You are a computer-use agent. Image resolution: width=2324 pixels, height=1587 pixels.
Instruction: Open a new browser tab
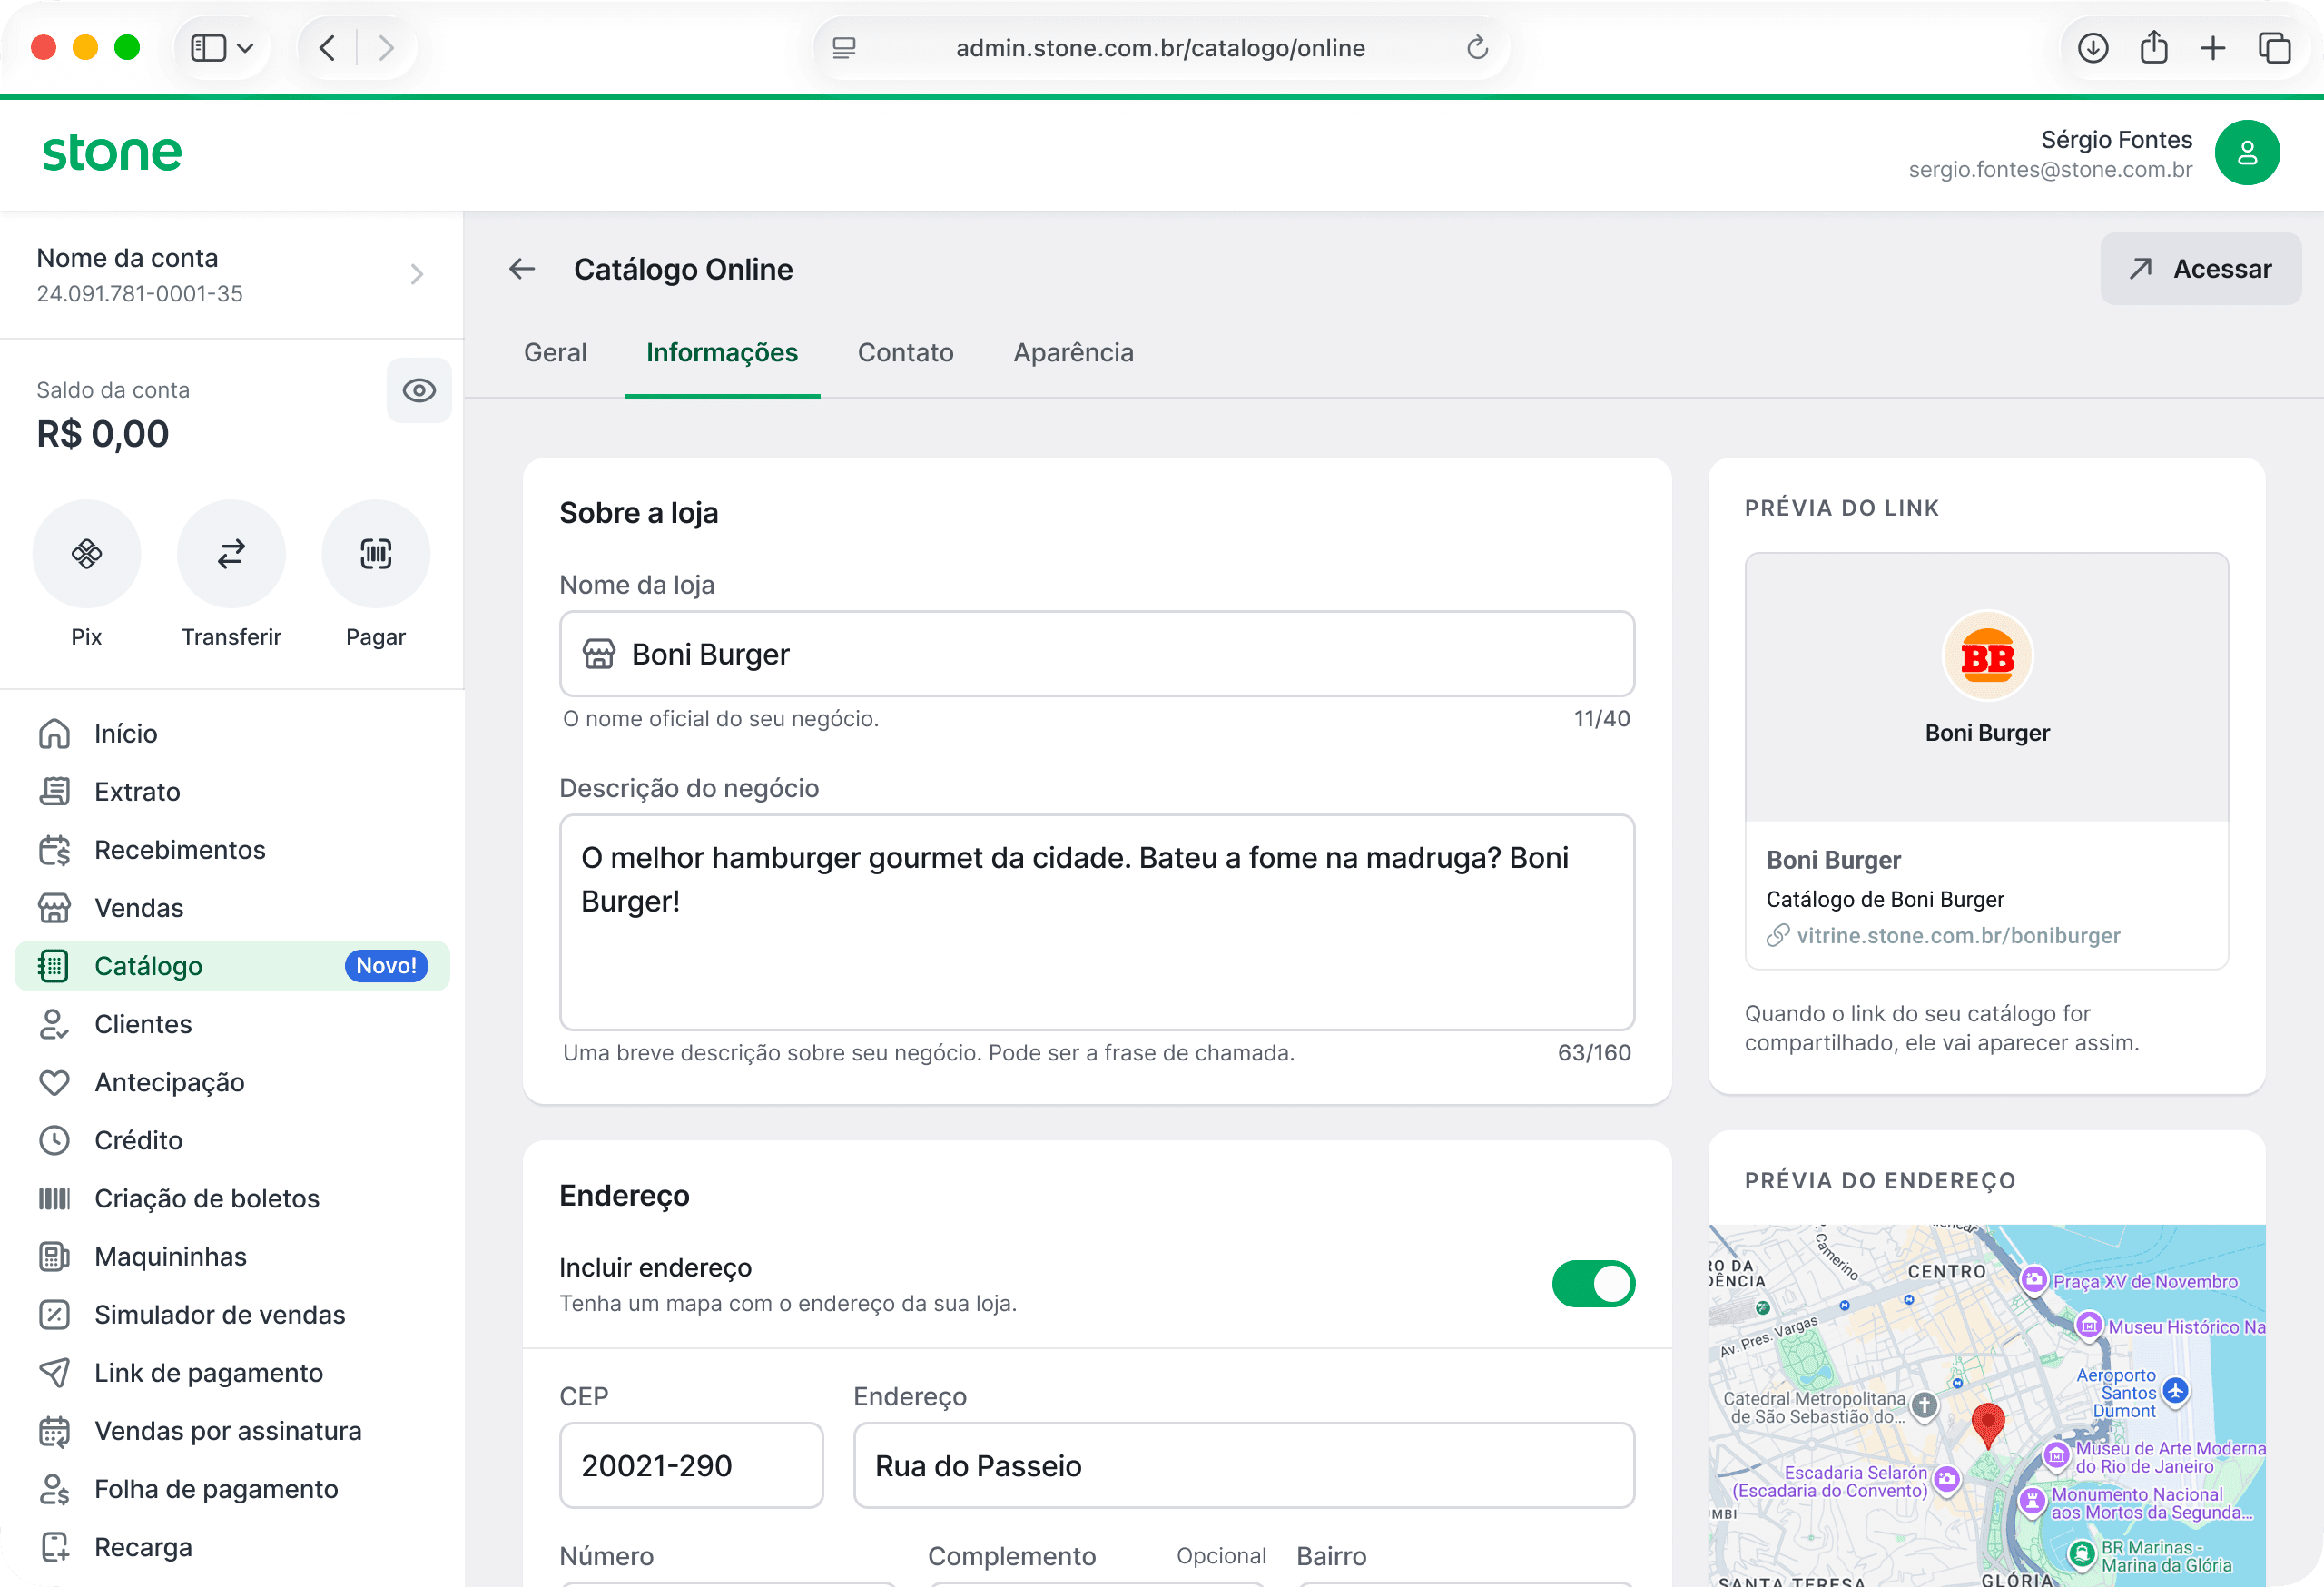(x=2213, y=48)
